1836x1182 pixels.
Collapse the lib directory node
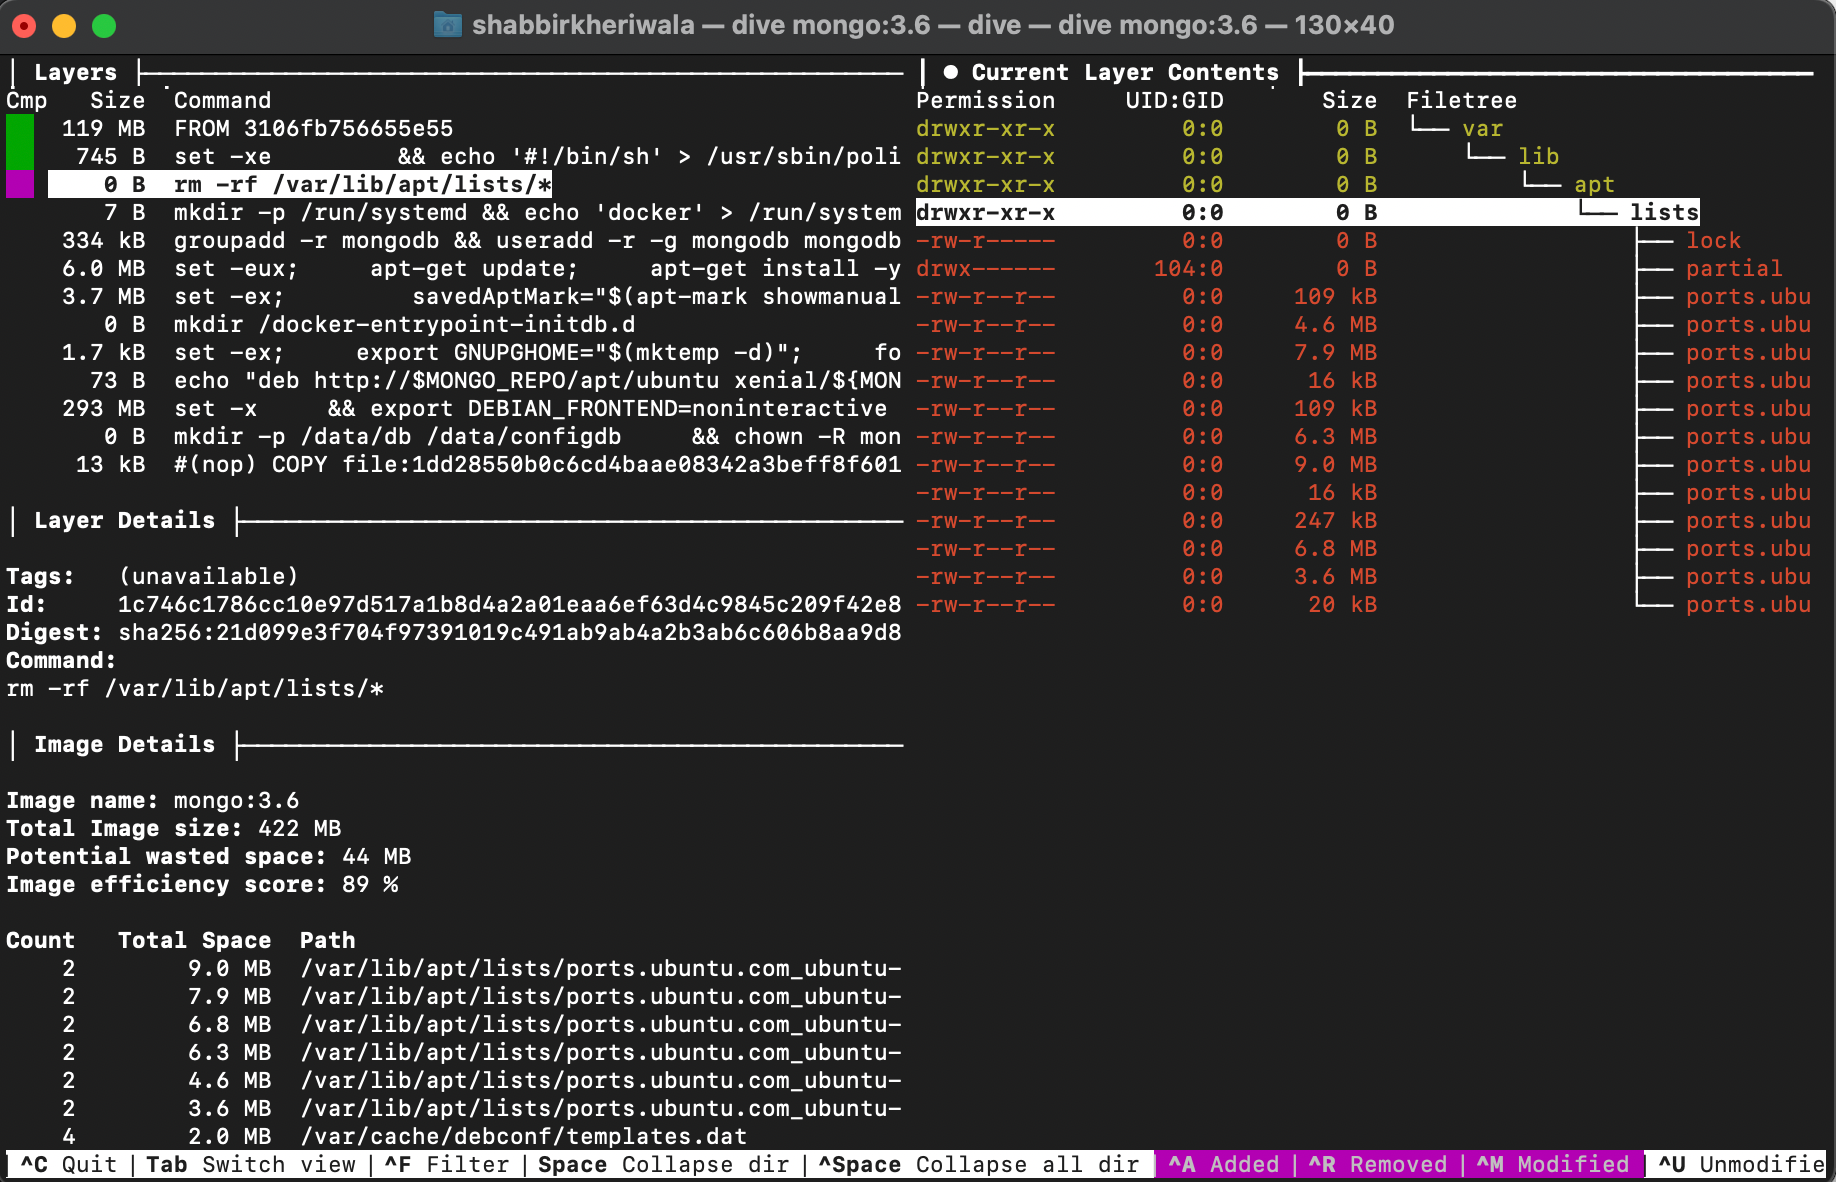(x=1538, y=157)
